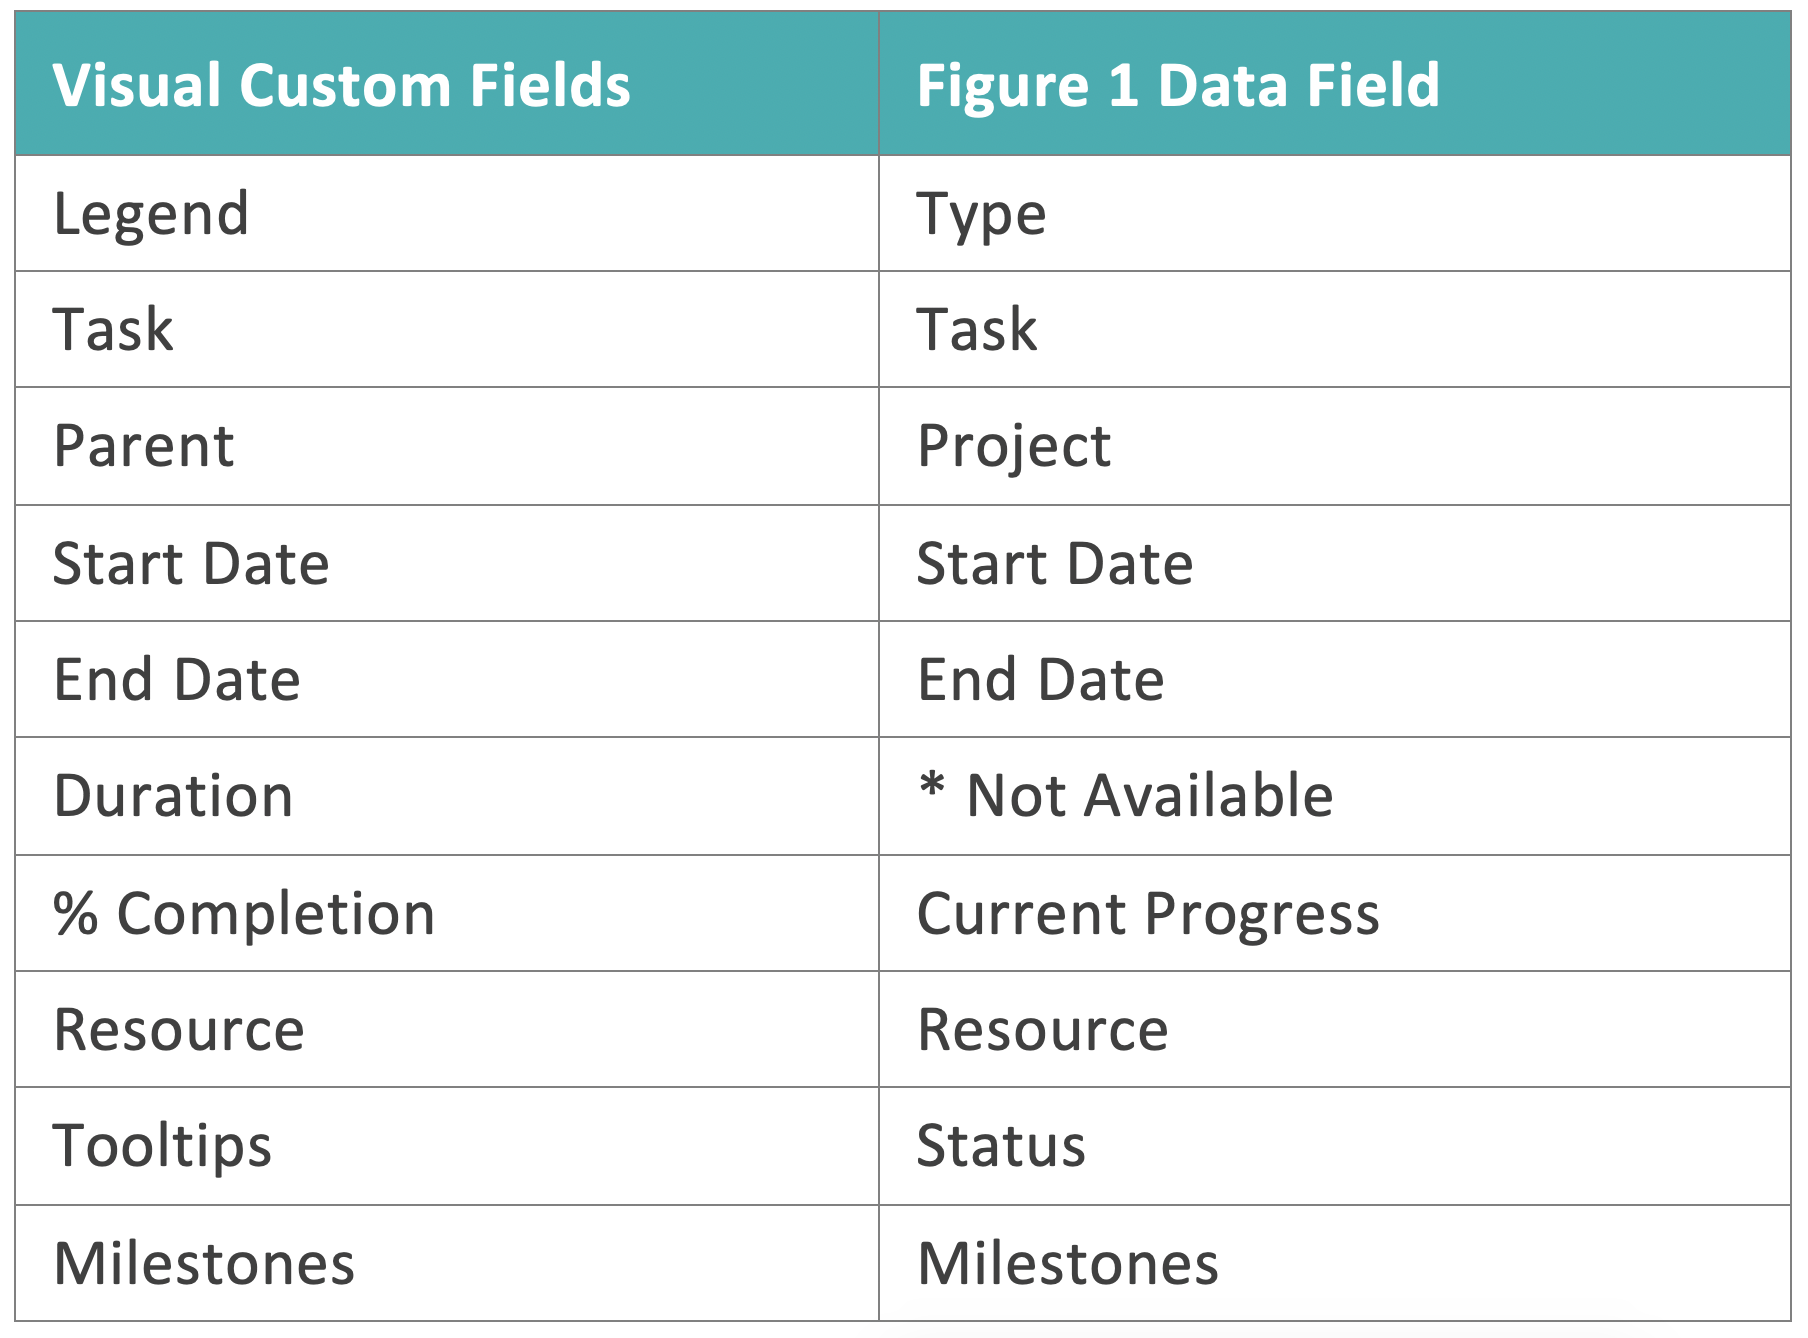Select the "Duration" cell
Viewport: 1808px width, 1338px height.
tap(173, 796)
